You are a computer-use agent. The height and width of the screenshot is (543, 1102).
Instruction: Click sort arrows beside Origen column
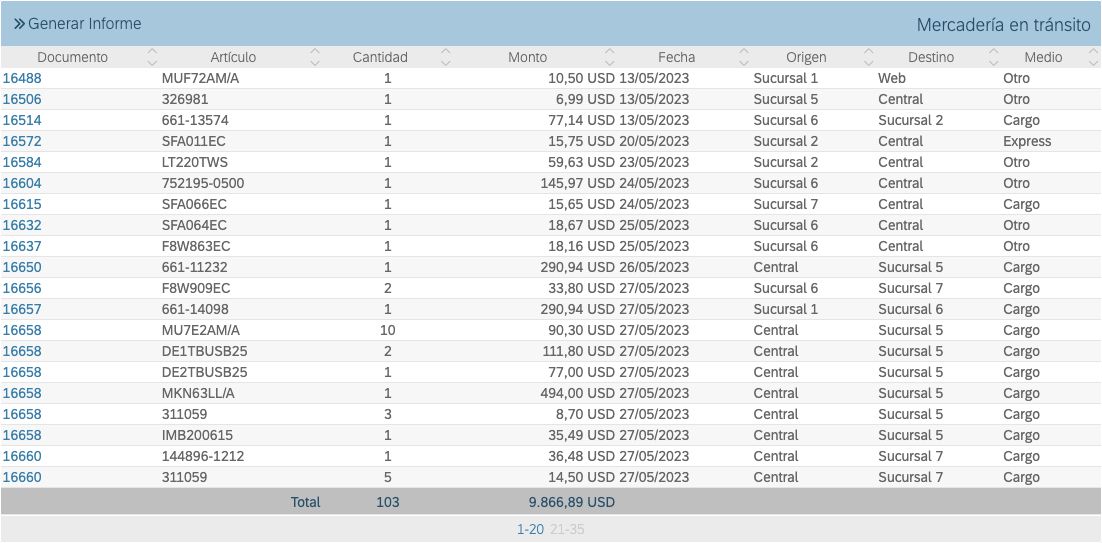[x=868, y=58]
